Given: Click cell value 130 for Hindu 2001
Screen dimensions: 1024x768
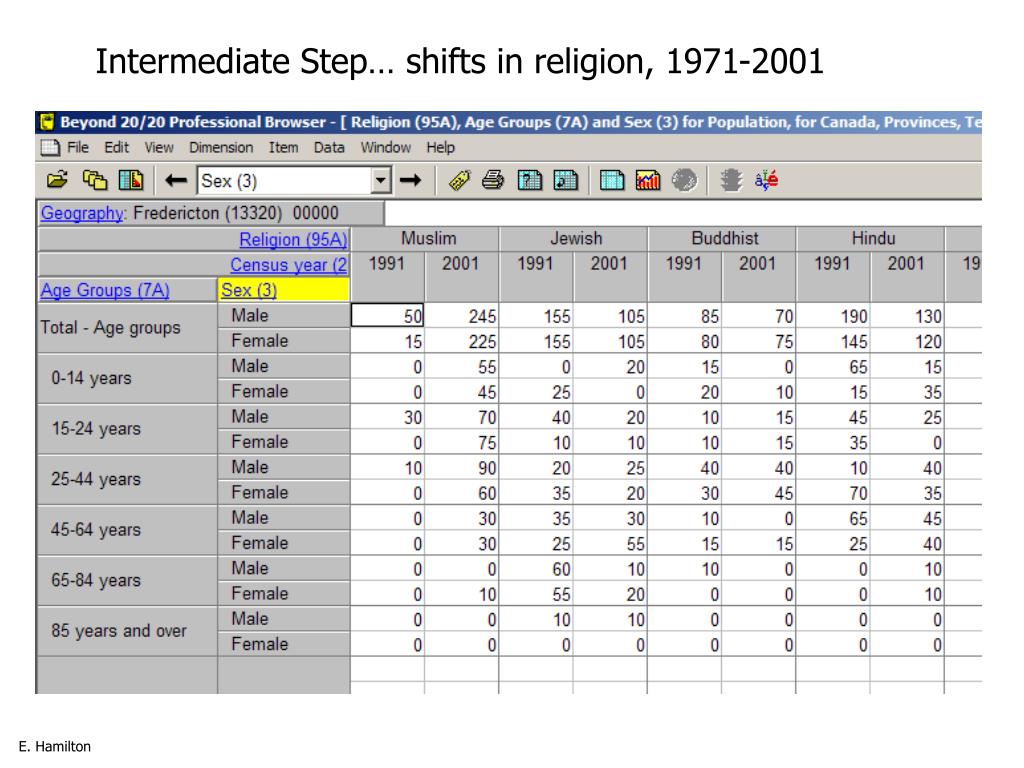Looking at the screenshot, I should click(x=906, y=316).
